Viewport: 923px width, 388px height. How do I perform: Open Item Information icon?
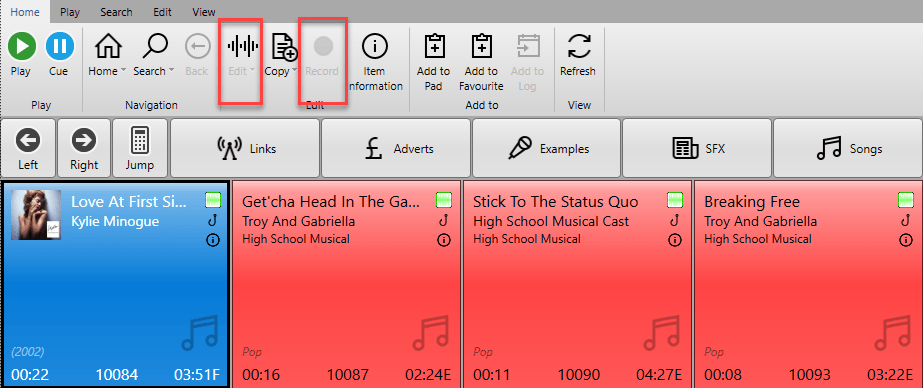tap(374, 46)
